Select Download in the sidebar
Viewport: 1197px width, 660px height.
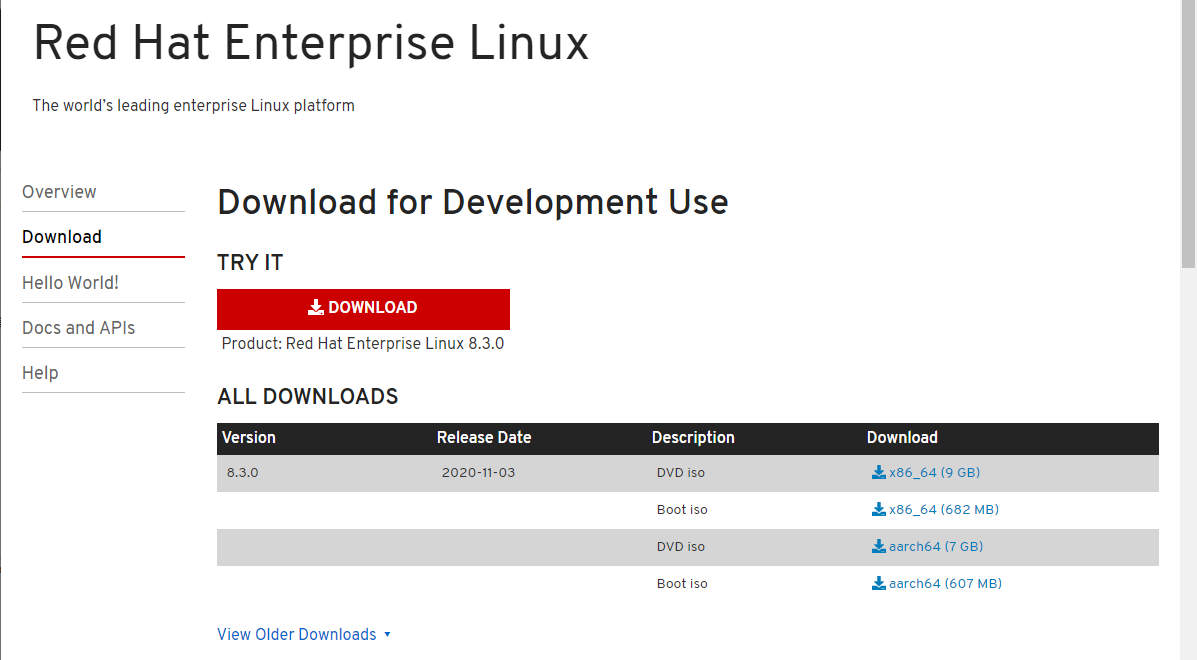tap(62, 237)
